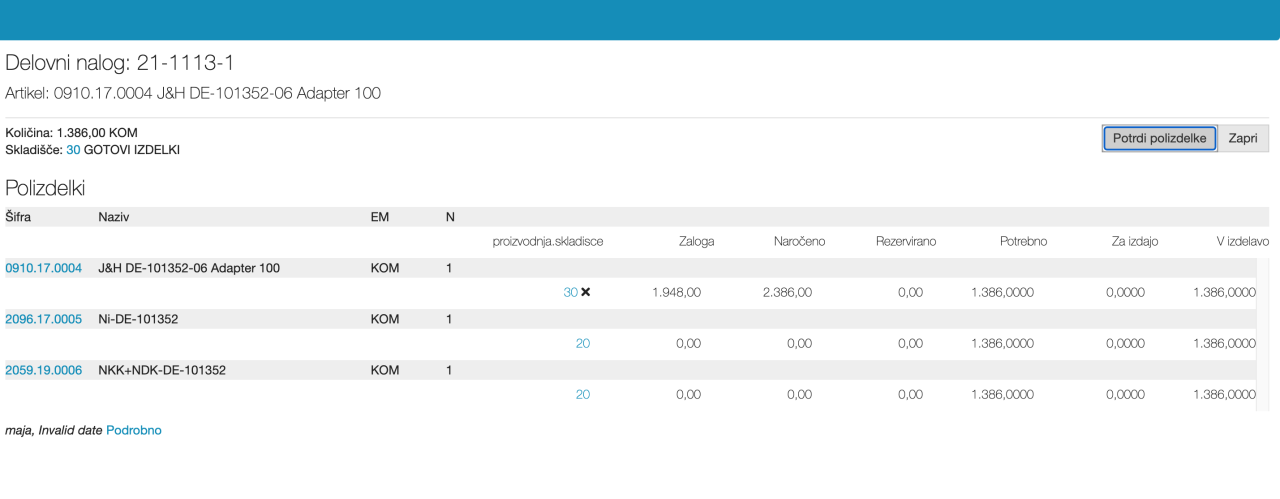Select the Naročeno column header
The image size is (1280, 499).
coord(799,242)
